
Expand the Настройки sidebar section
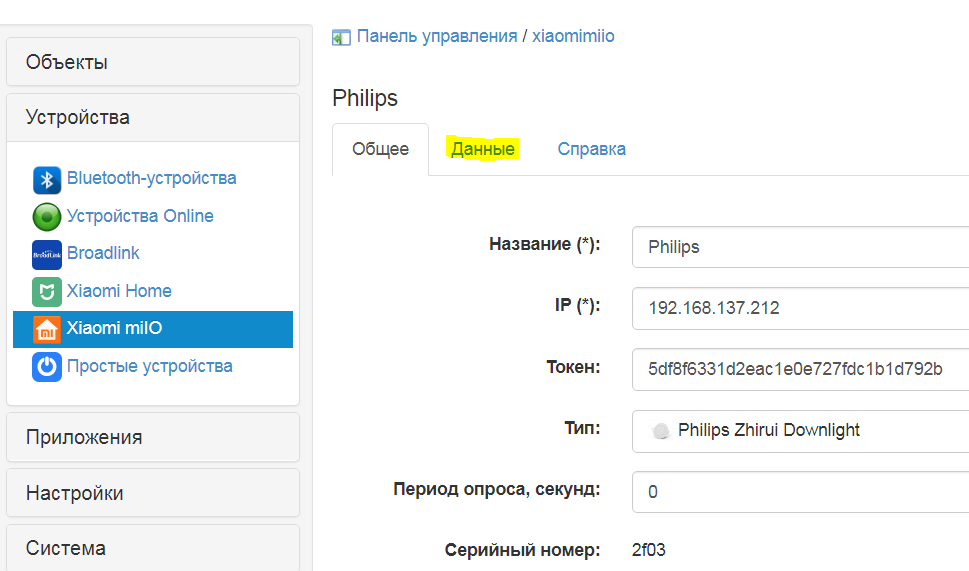(153, 493)
